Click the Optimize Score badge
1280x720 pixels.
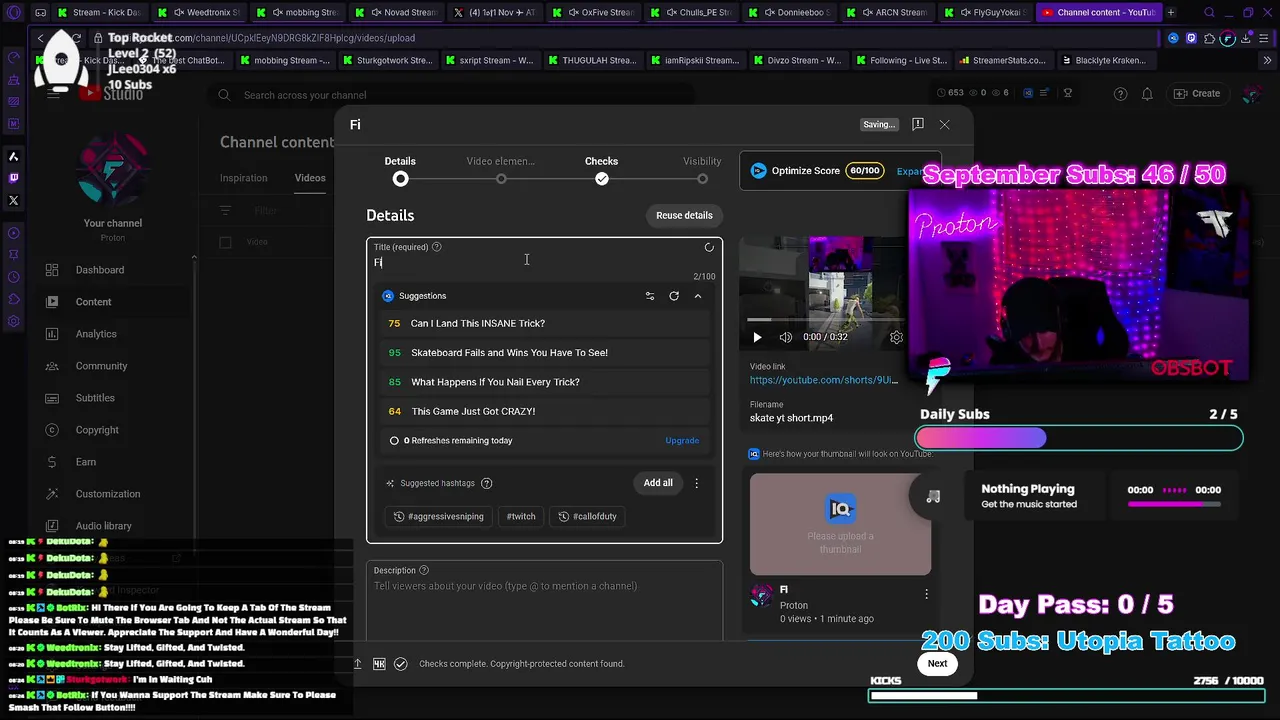[x=865, y=171]
